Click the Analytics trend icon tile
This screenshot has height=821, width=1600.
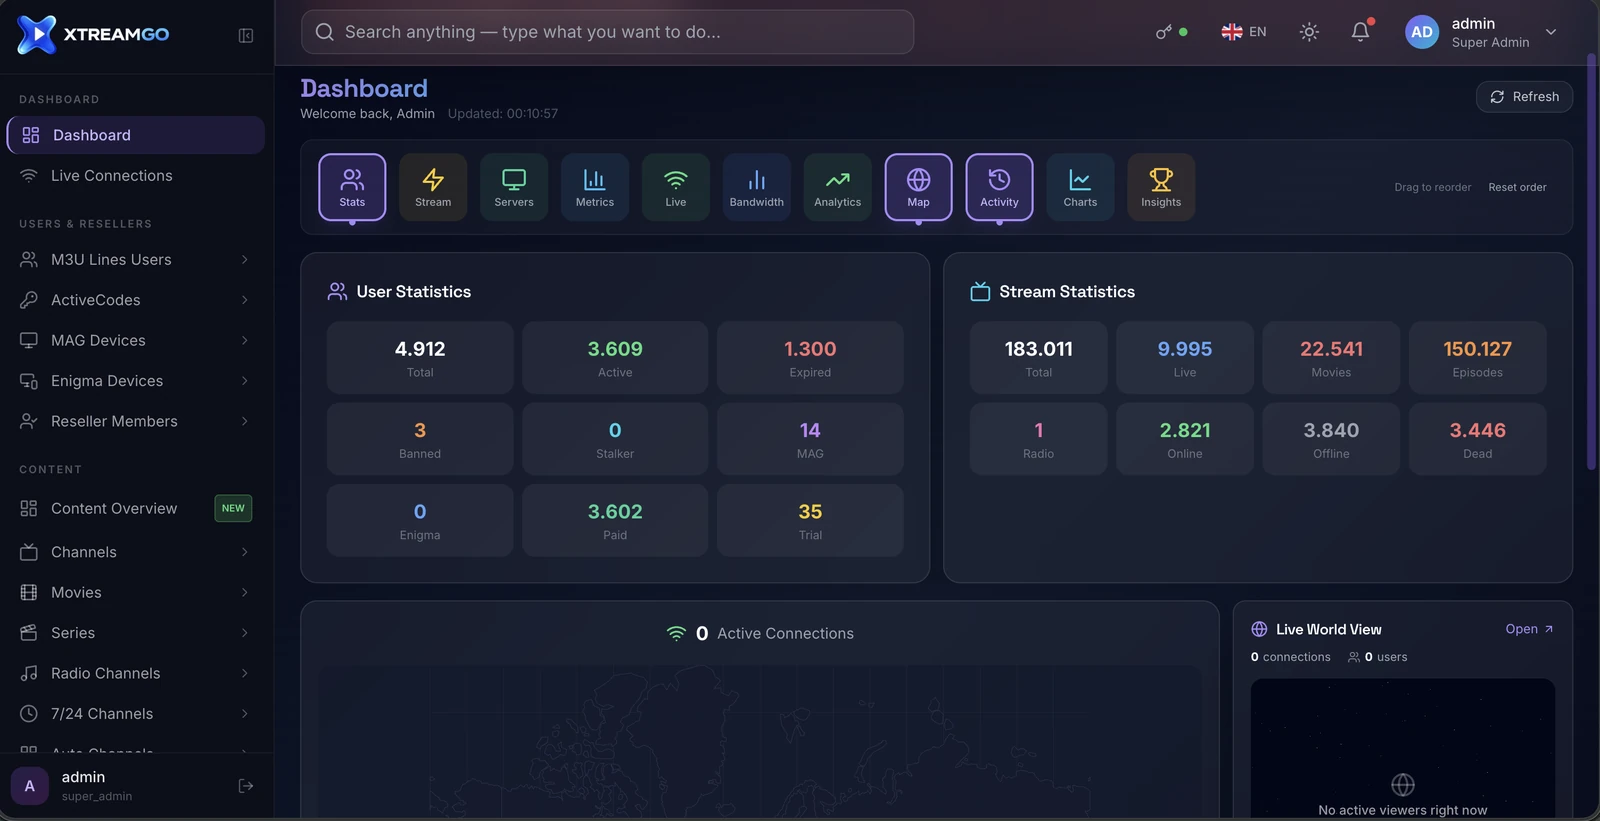[838, 187]
